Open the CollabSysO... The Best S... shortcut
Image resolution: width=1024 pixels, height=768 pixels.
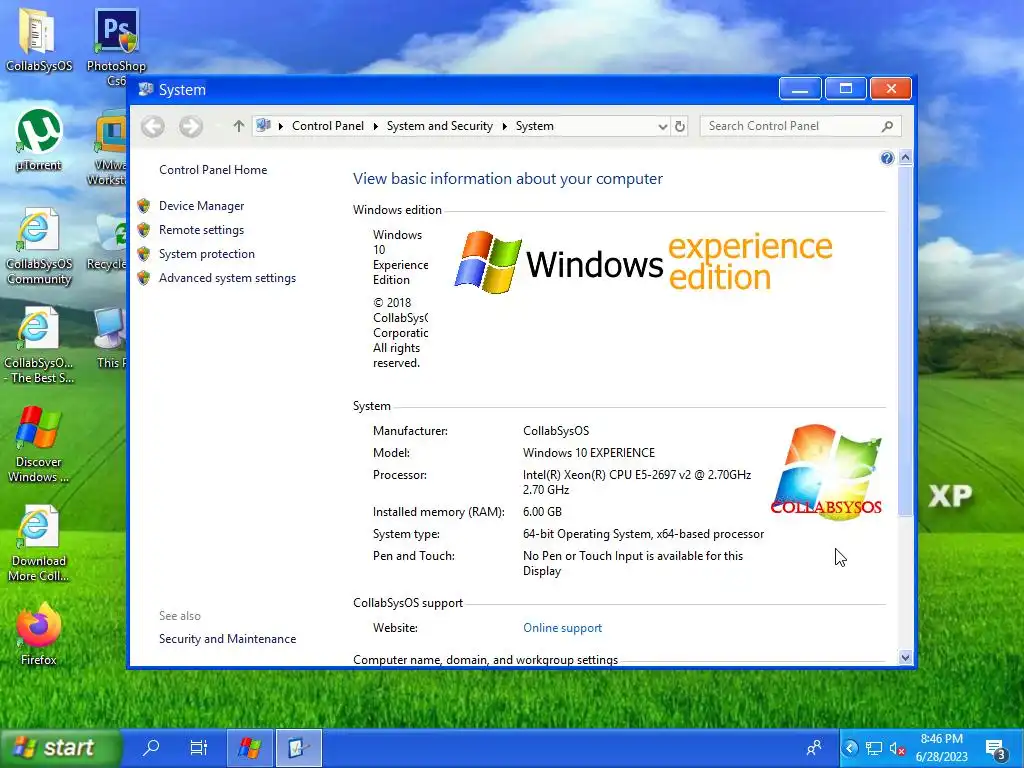[38, 345]
